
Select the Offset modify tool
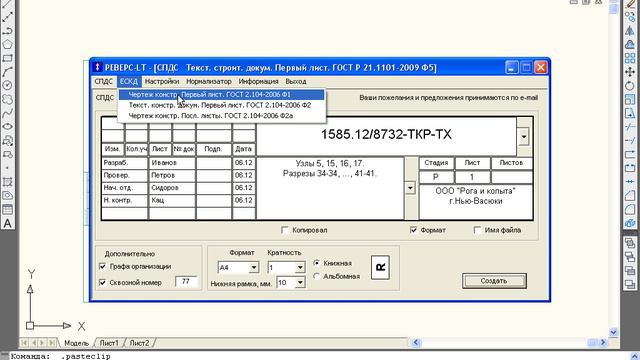[630, 44]
